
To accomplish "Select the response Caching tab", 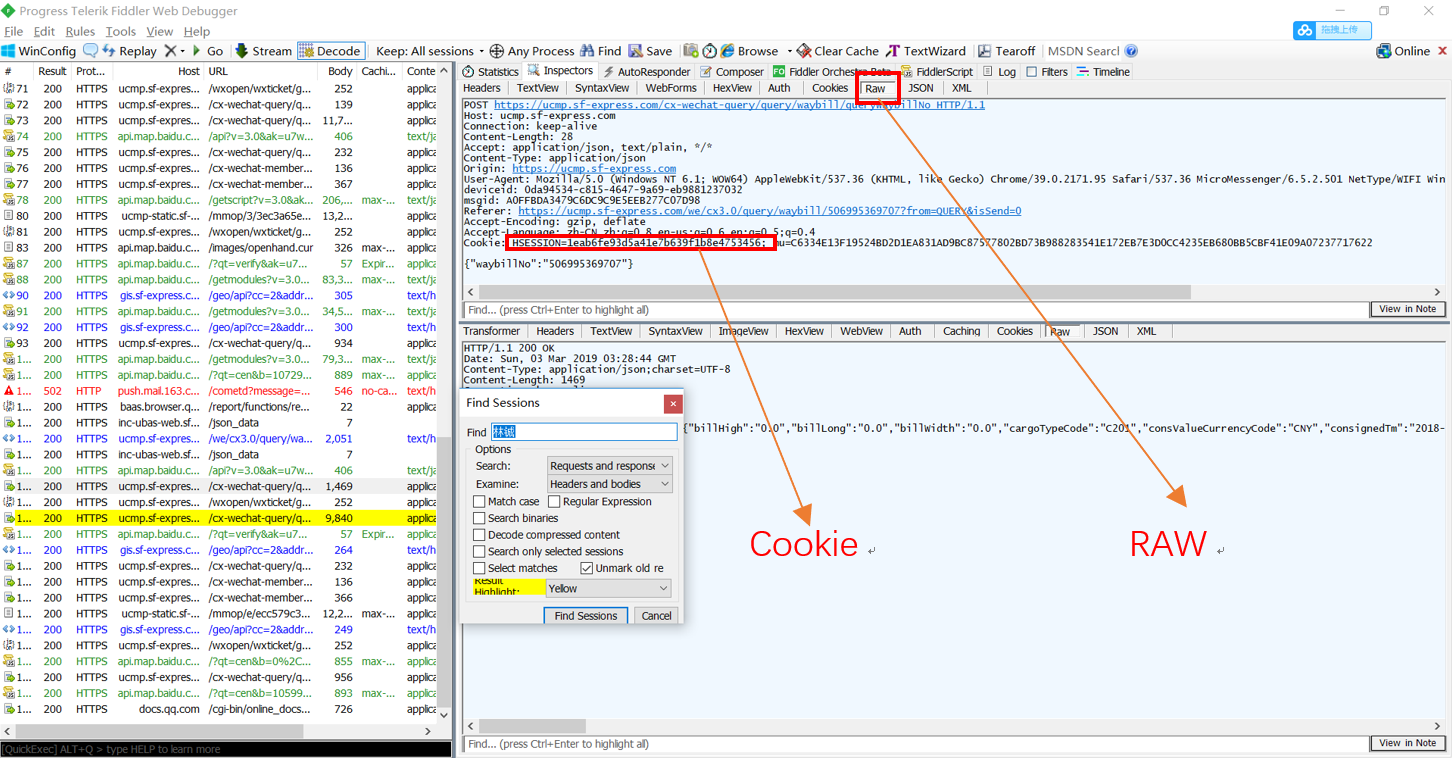I will (961, 331).
